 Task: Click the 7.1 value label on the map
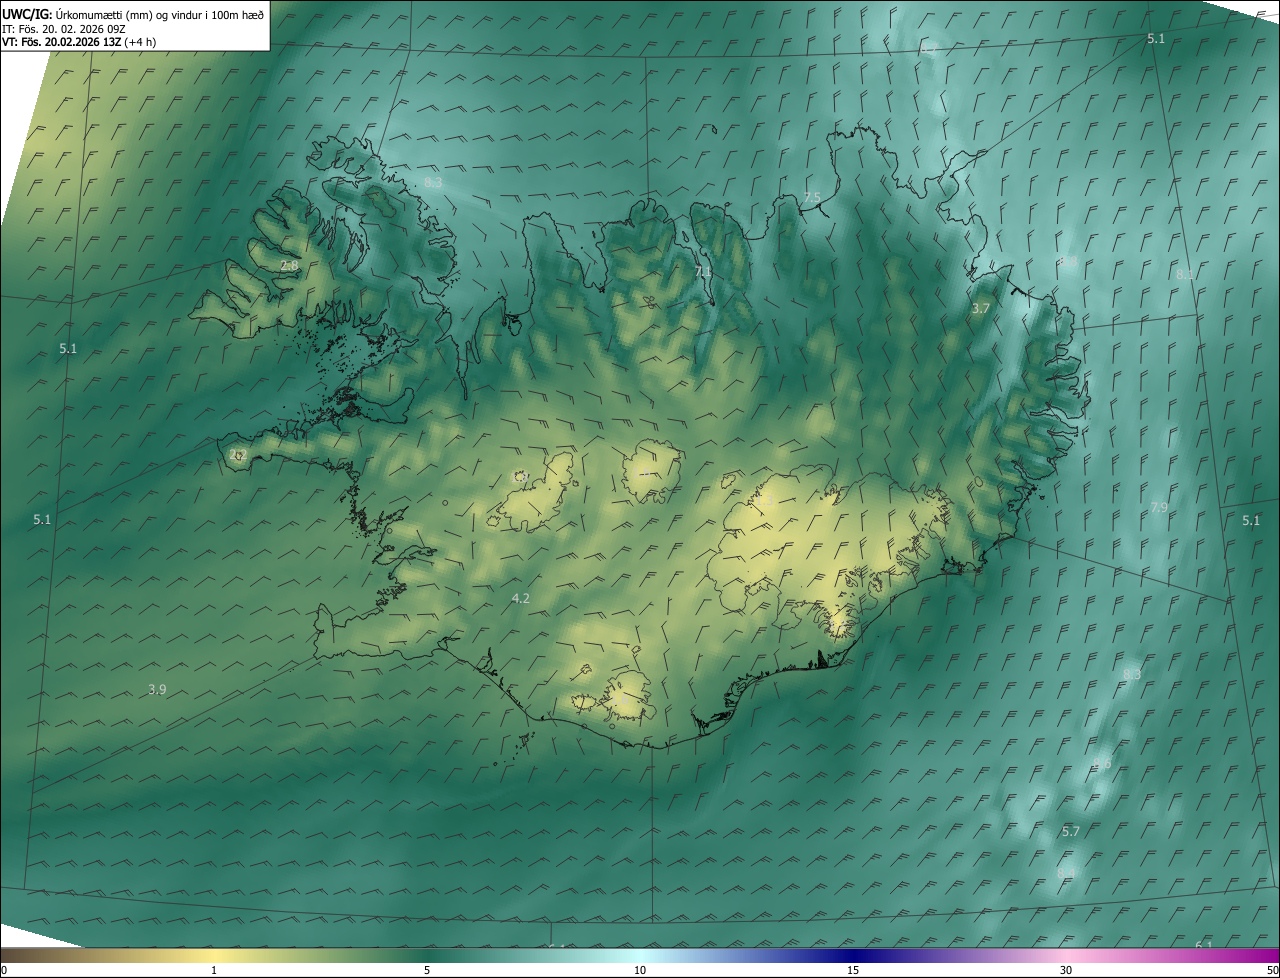click(x=703, y=271)
